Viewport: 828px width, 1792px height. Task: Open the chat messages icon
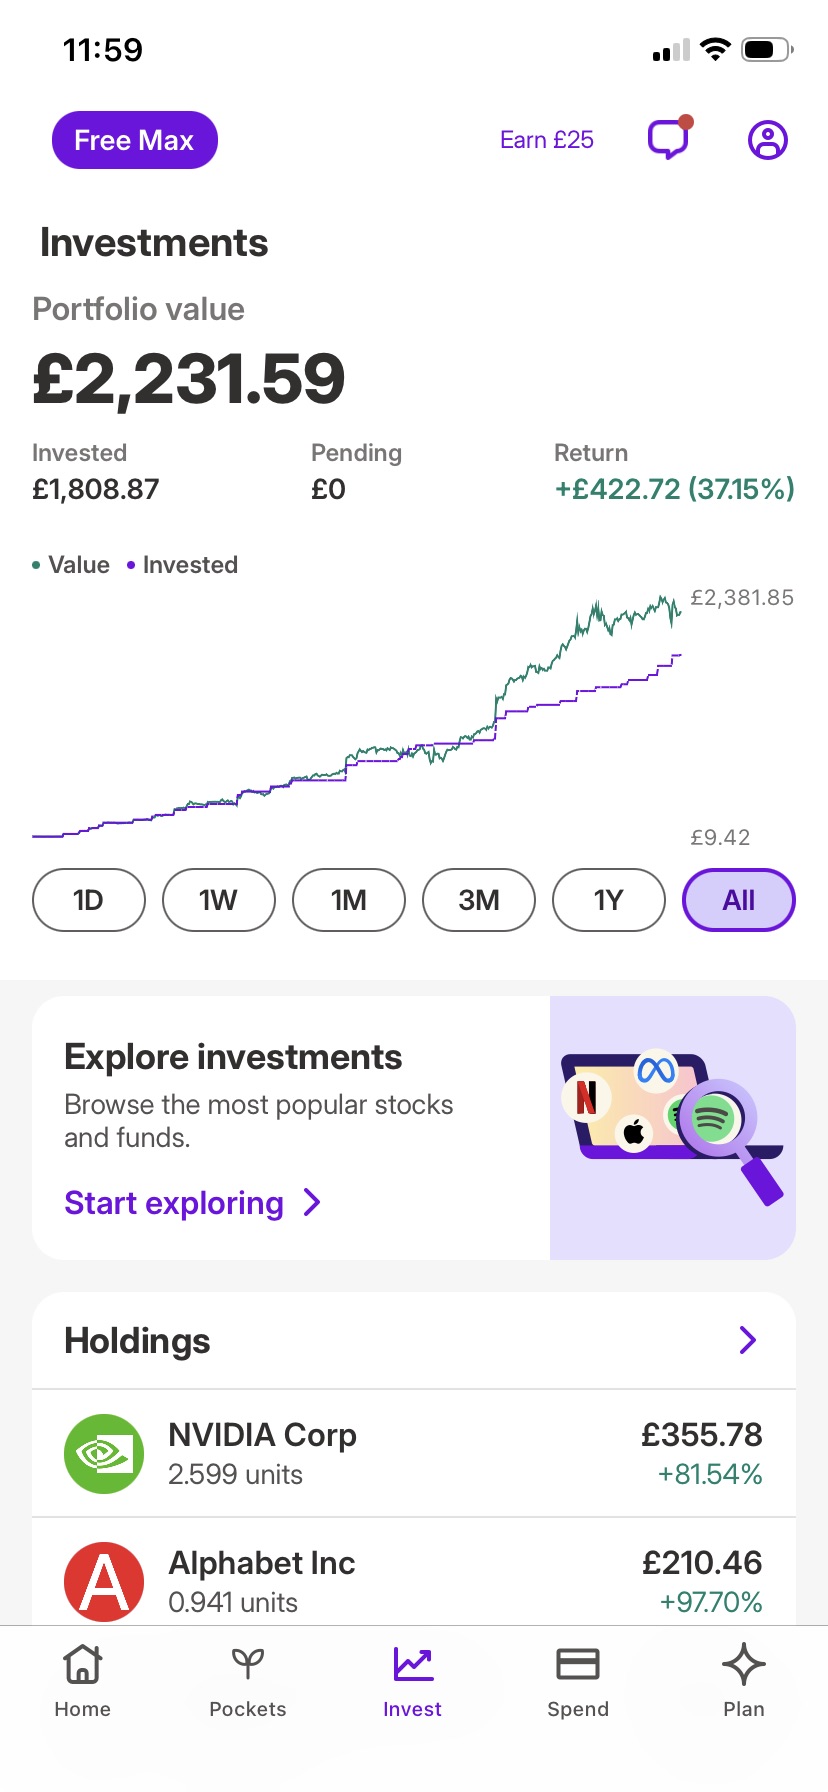tap(669, 139)
